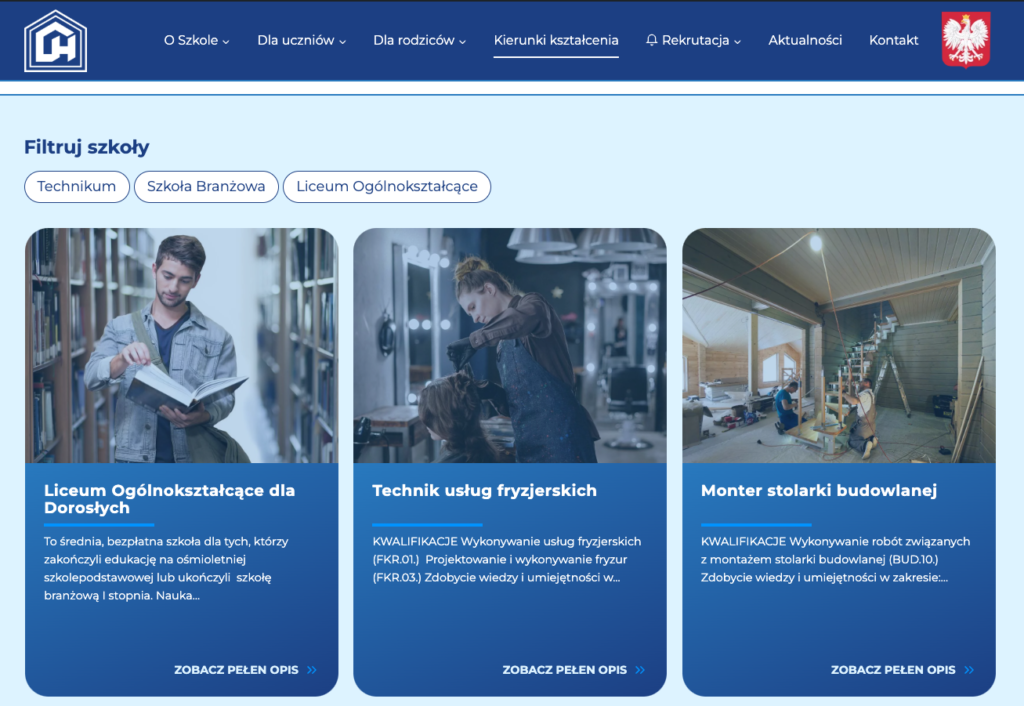Click the Polish eagle emblem

pyautogui.click(x=965, y=40)
